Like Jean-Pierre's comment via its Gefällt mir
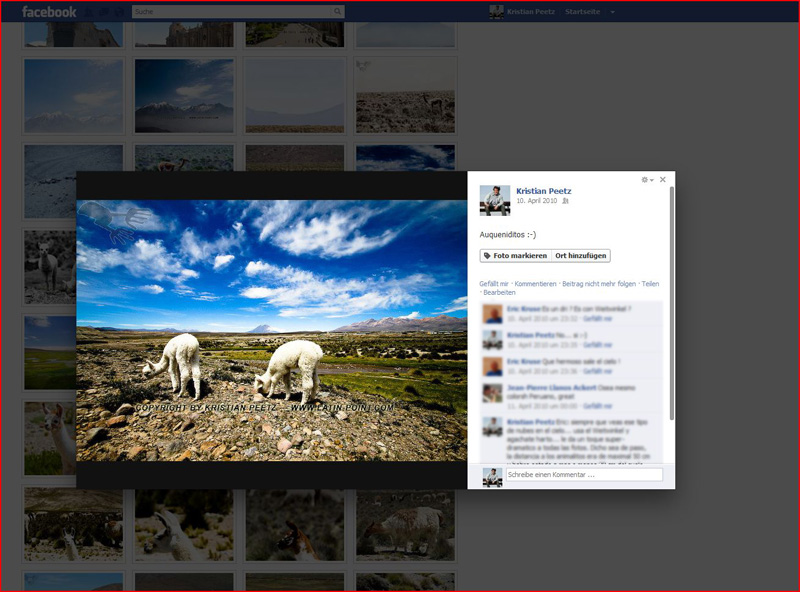Viewport: 800px width, 592px height. coord(597,406)
